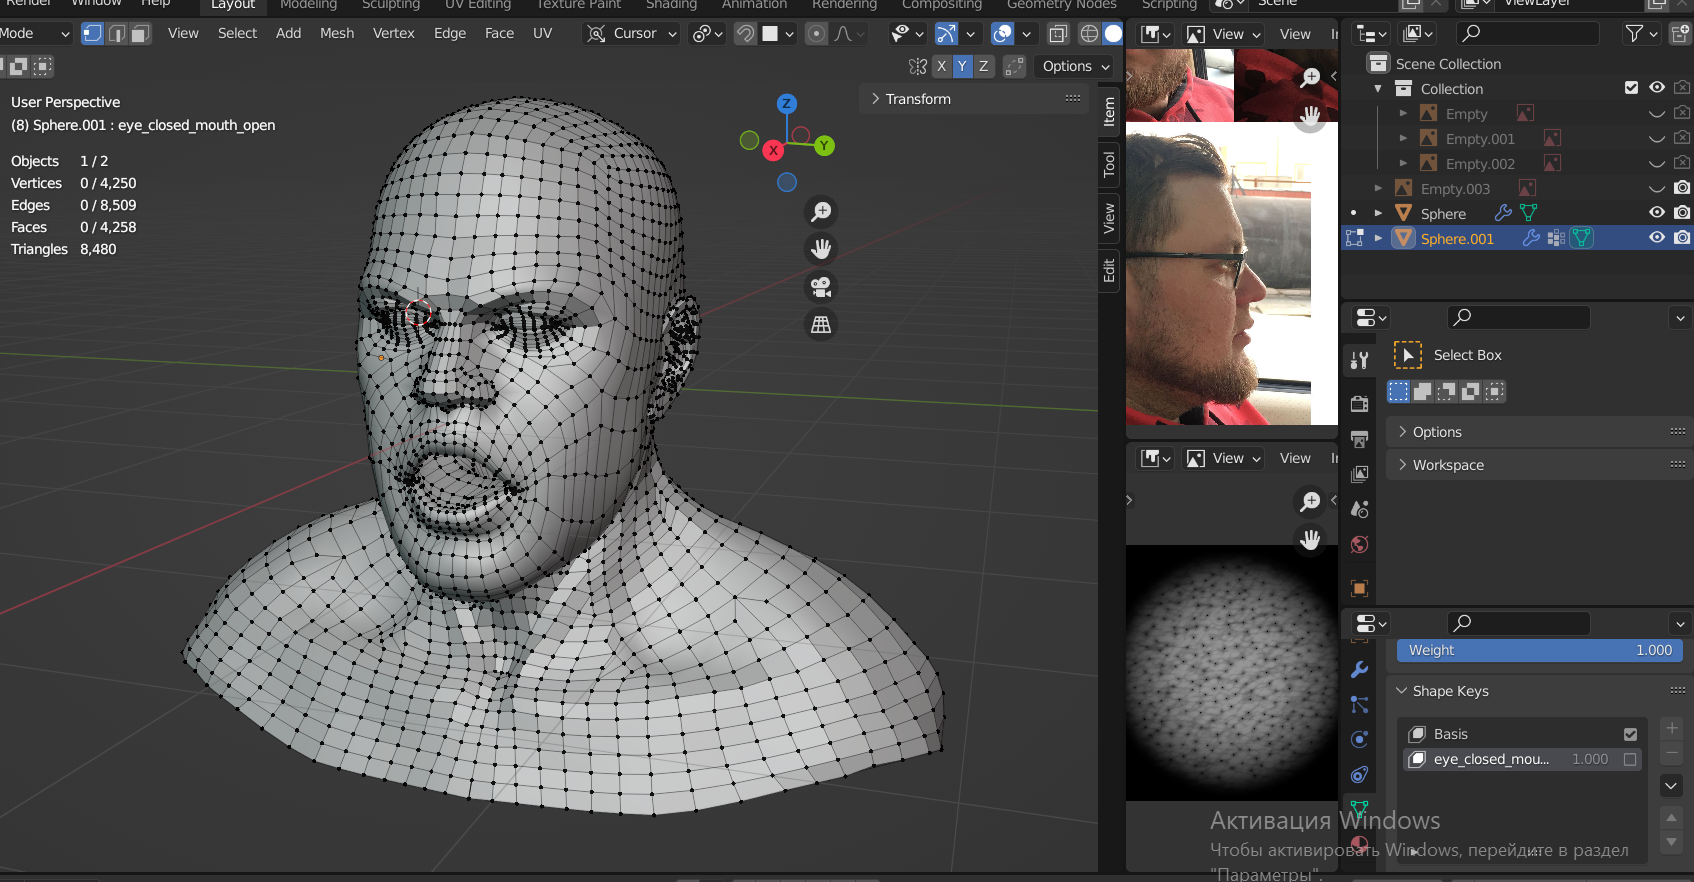Viewport: 1694px width, 882px height.
Task: Open the viewport Options dropdown
Action: [x=1075, y=66]
